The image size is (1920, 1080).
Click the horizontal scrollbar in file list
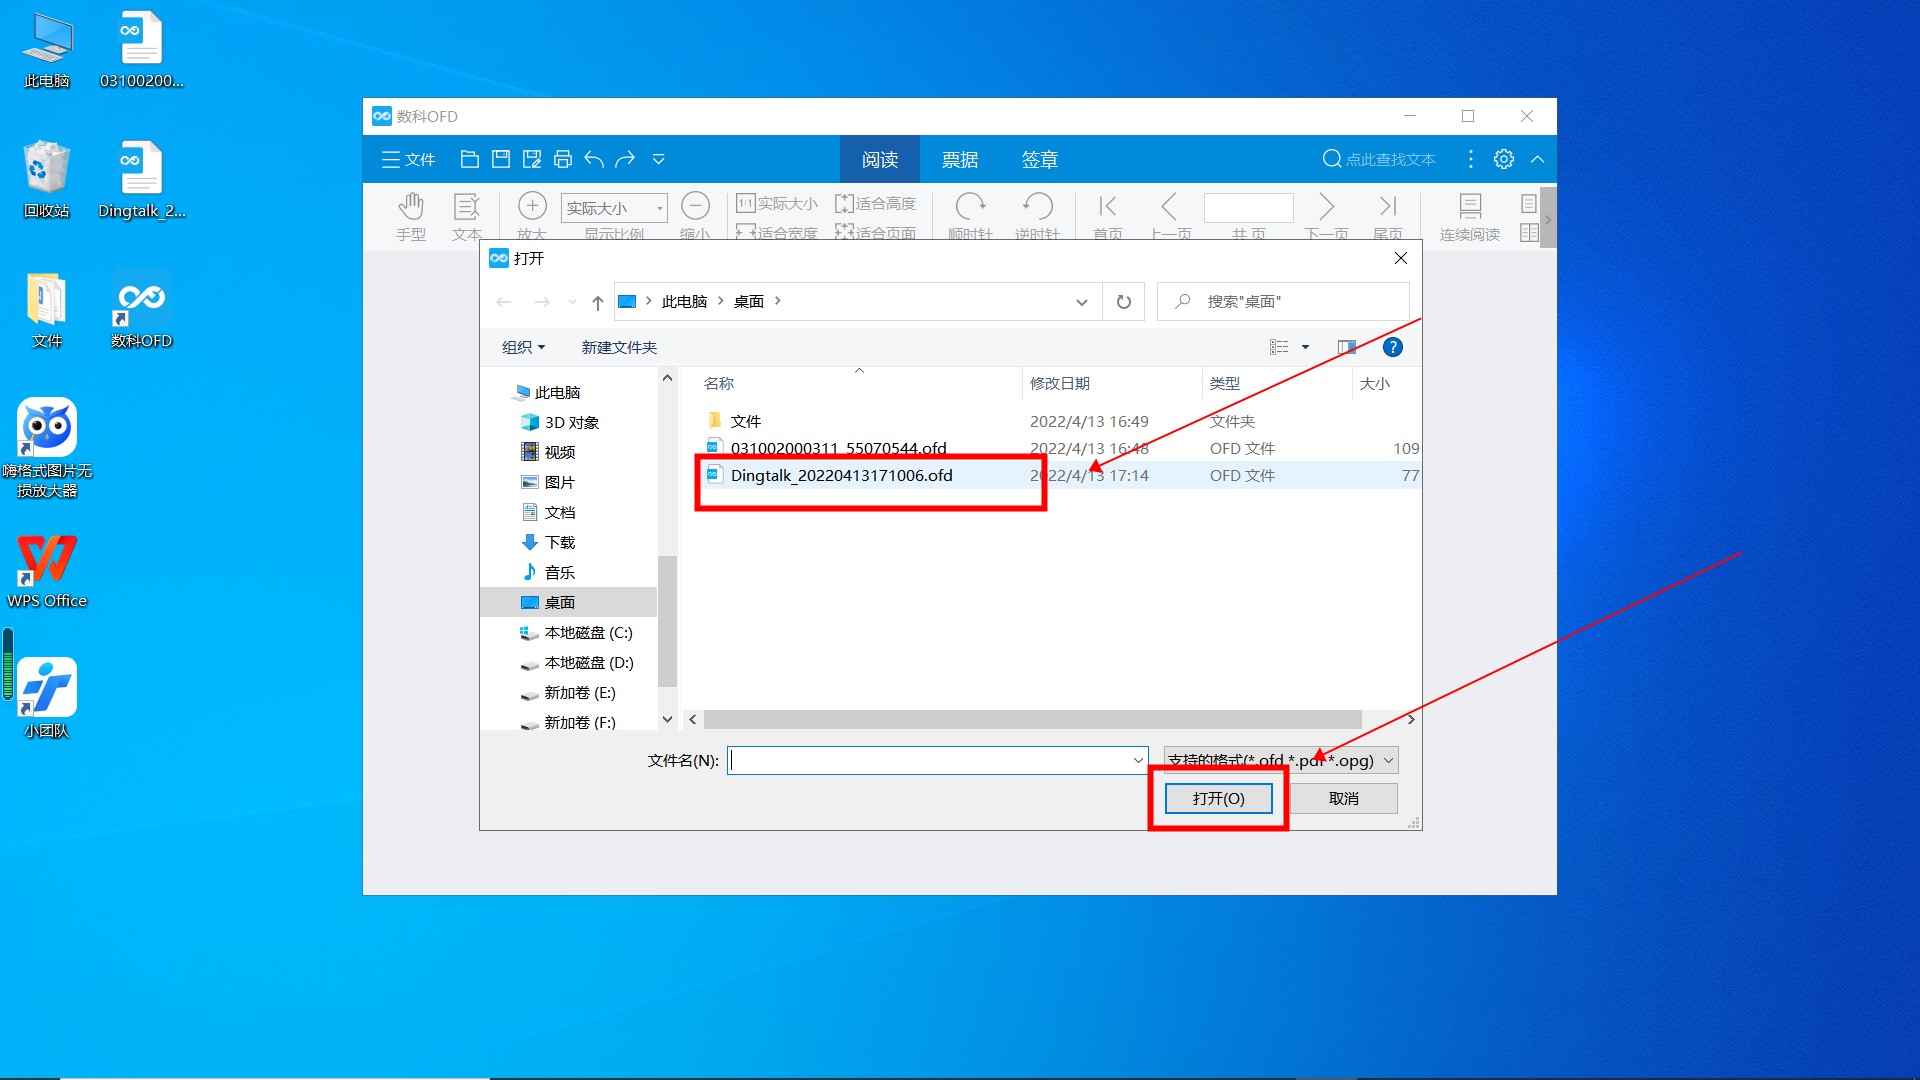1032,720
